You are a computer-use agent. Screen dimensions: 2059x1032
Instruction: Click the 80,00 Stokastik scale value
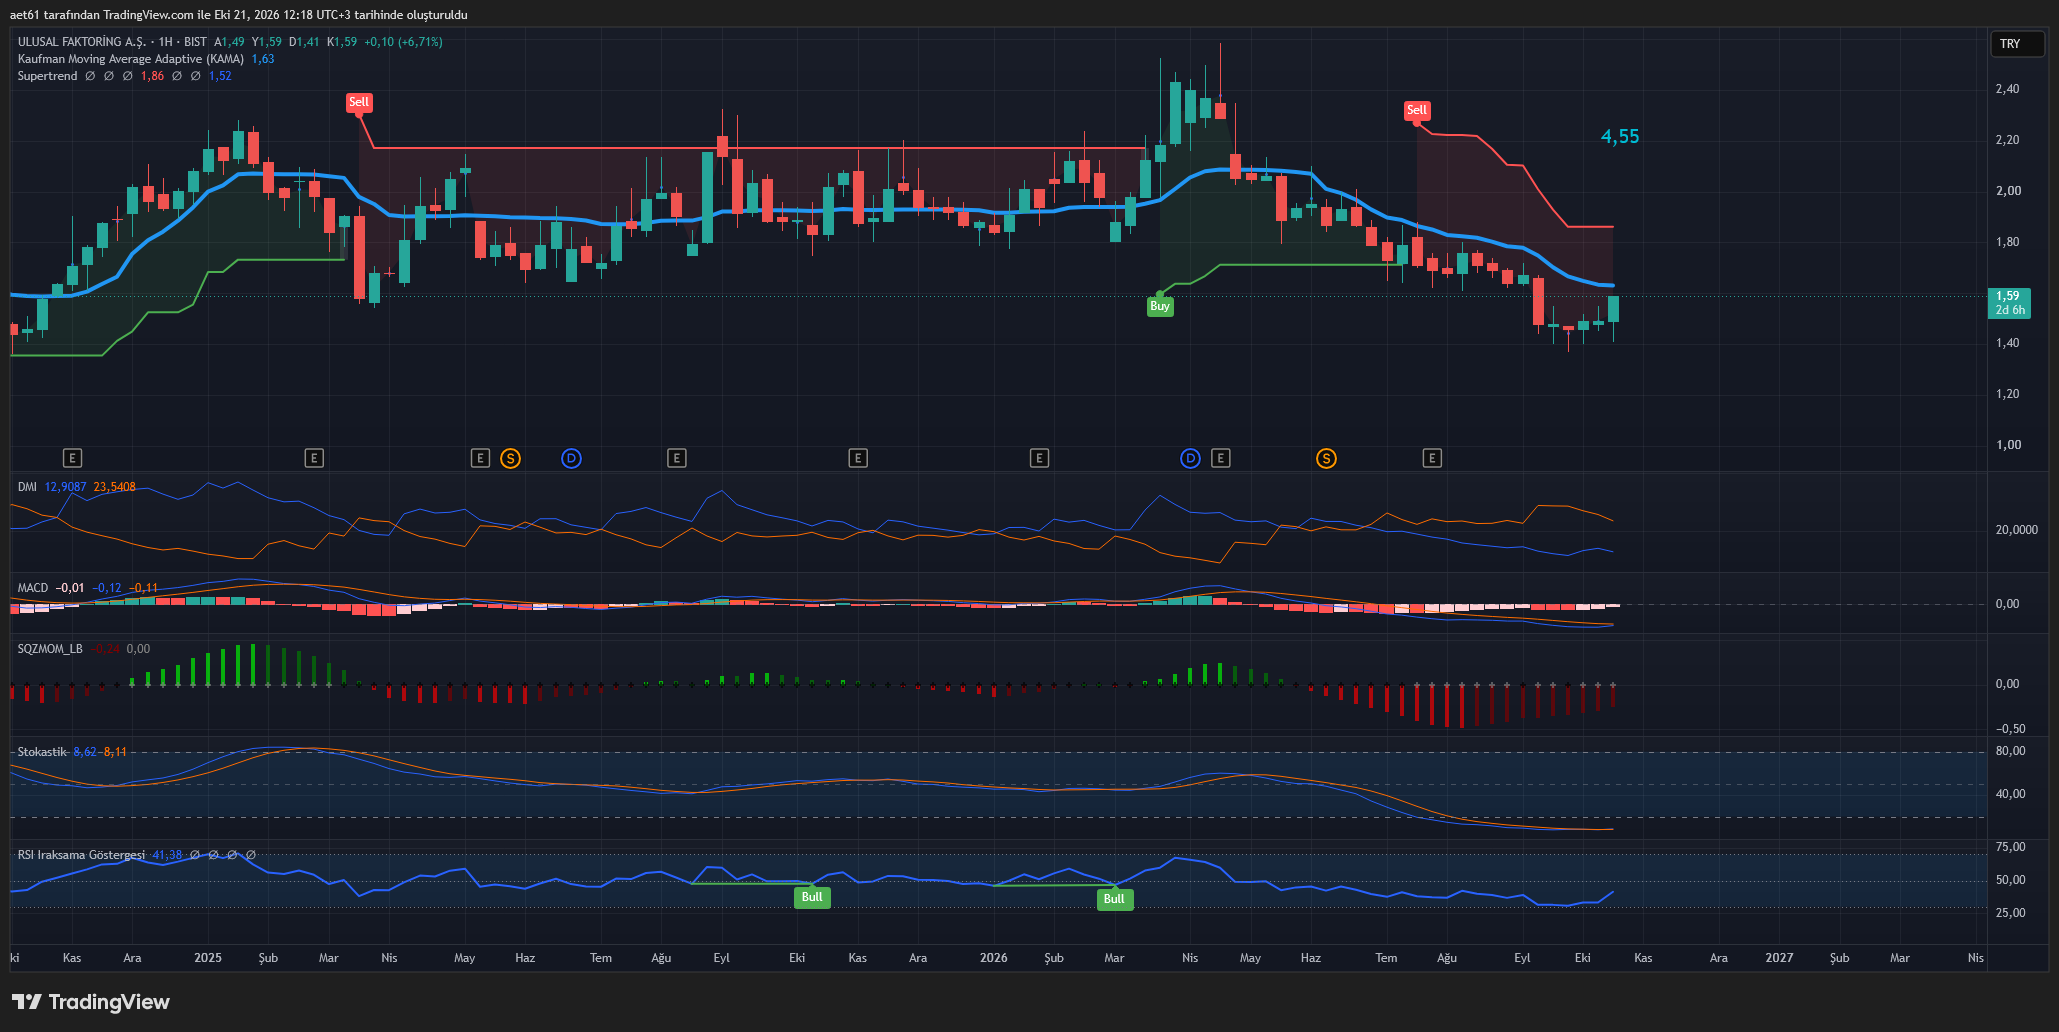(x=2011, y=751)
